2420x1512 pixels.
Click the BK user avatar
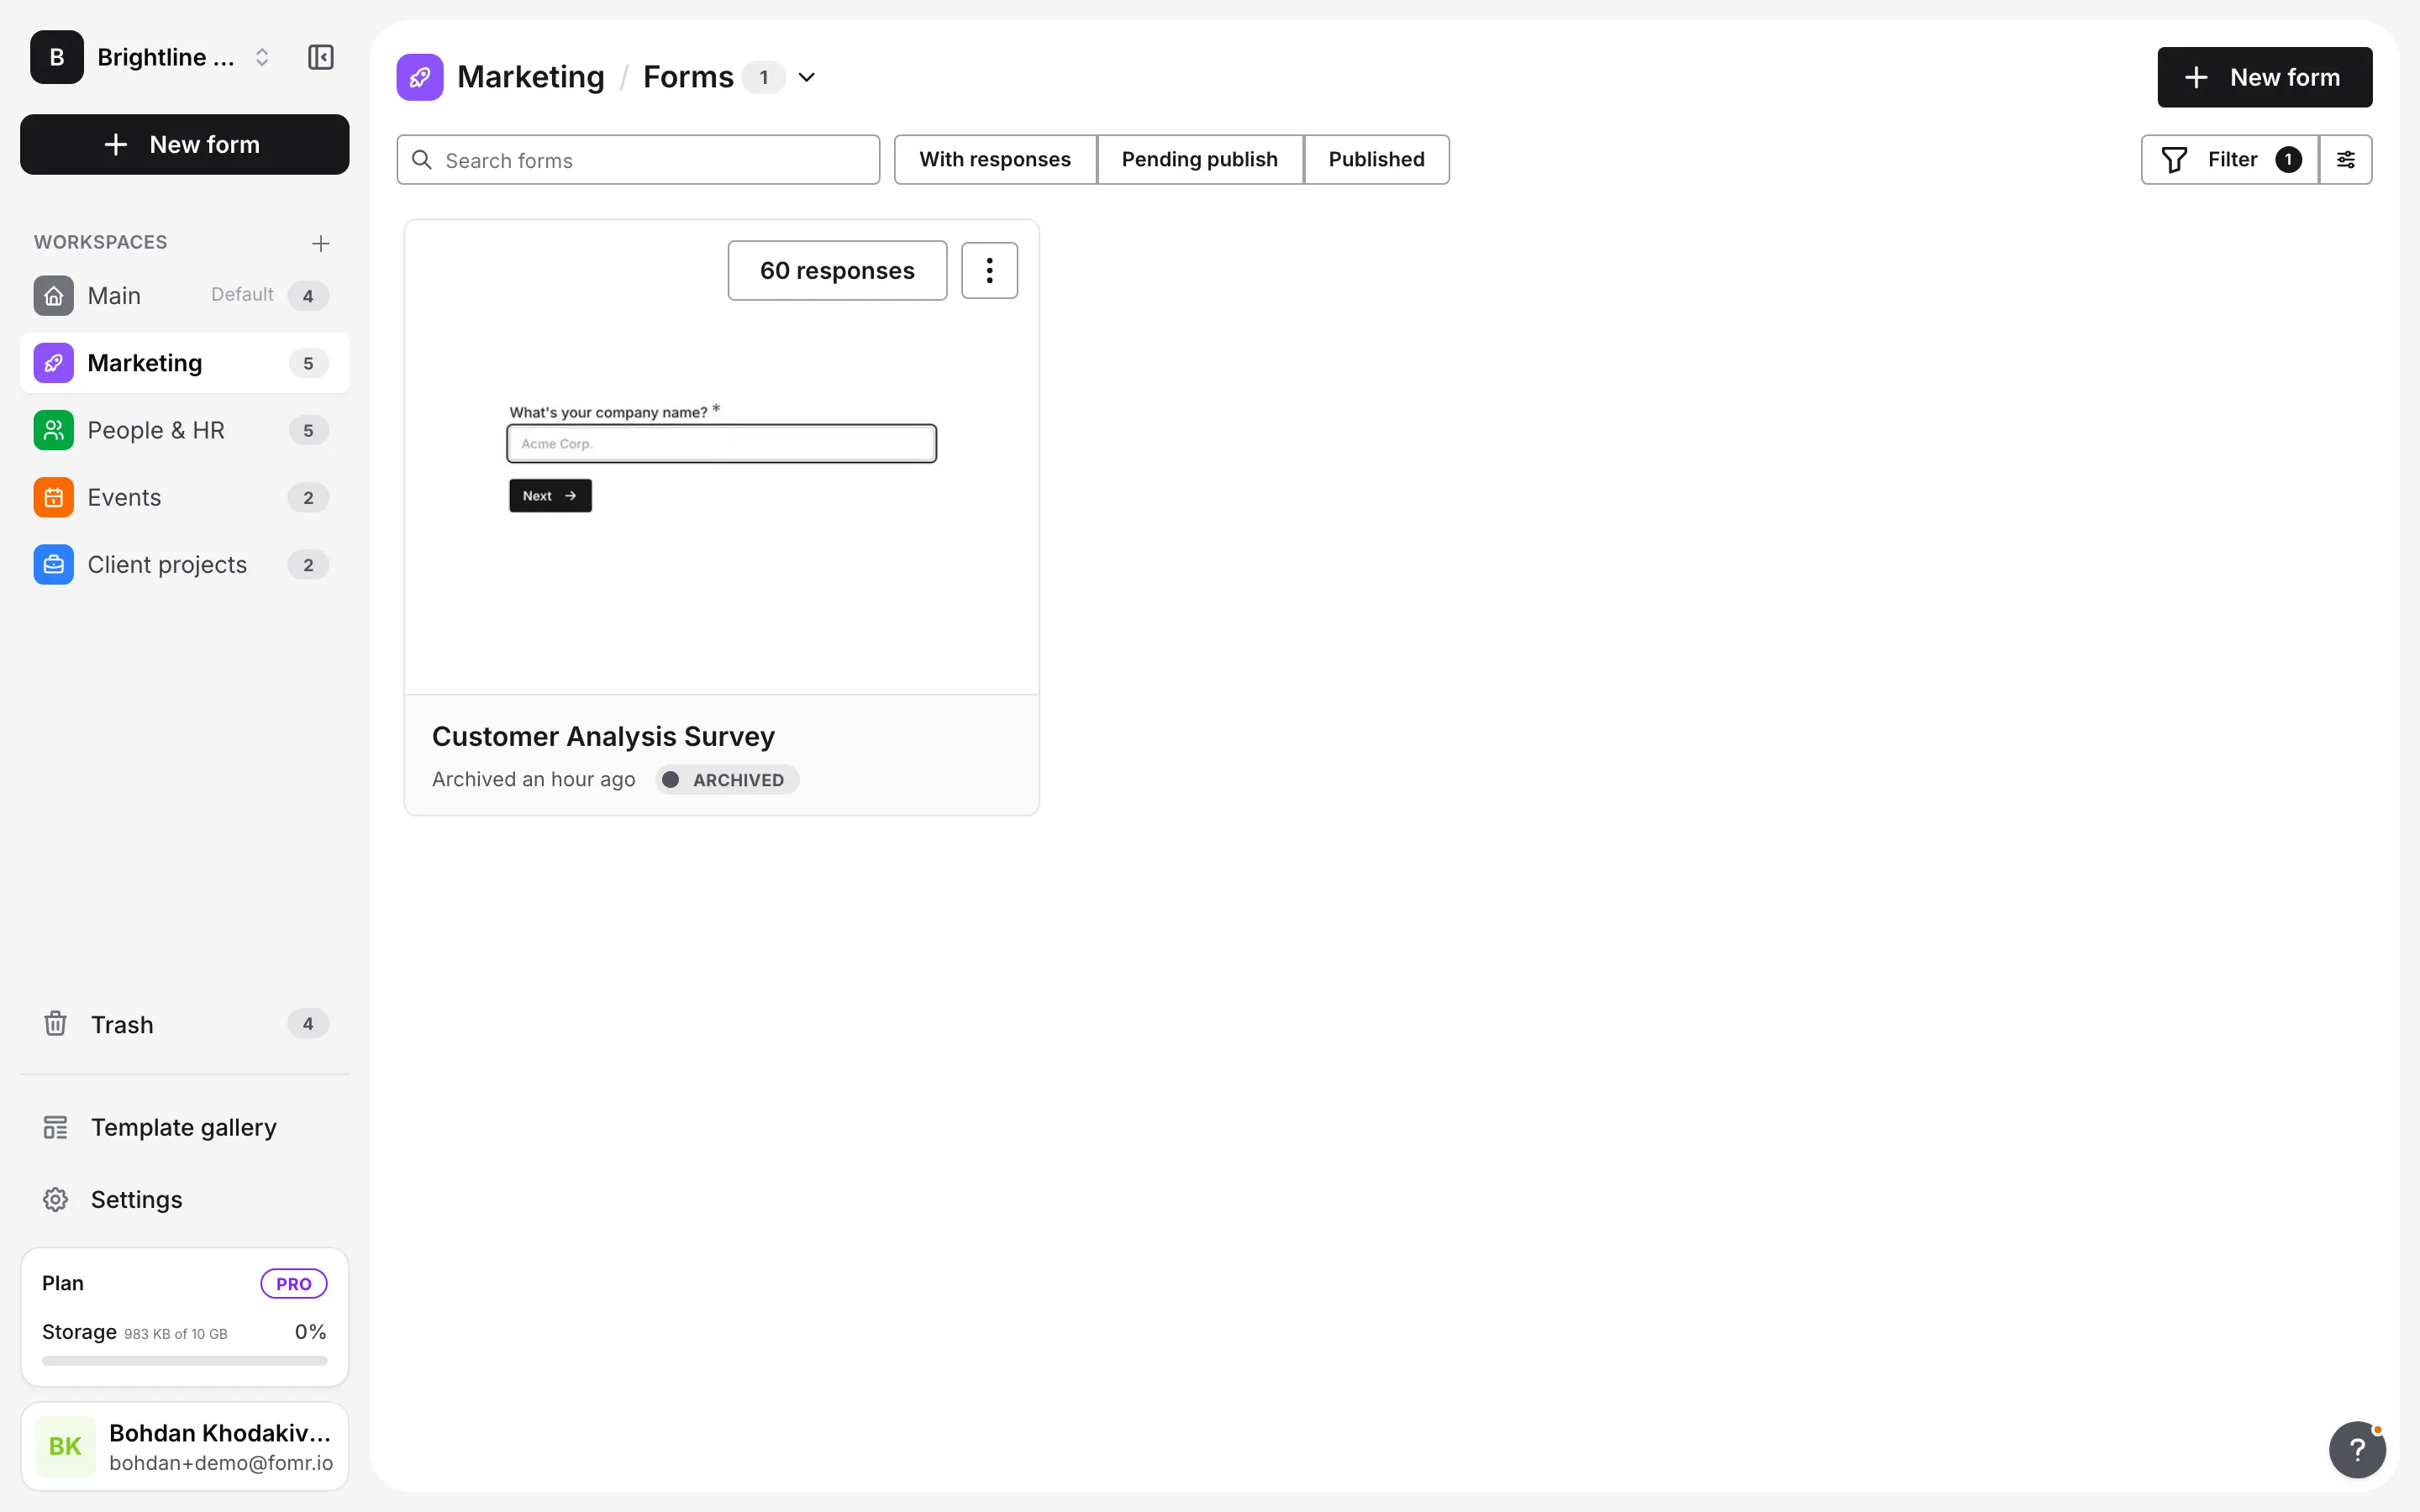point(65,1446)
